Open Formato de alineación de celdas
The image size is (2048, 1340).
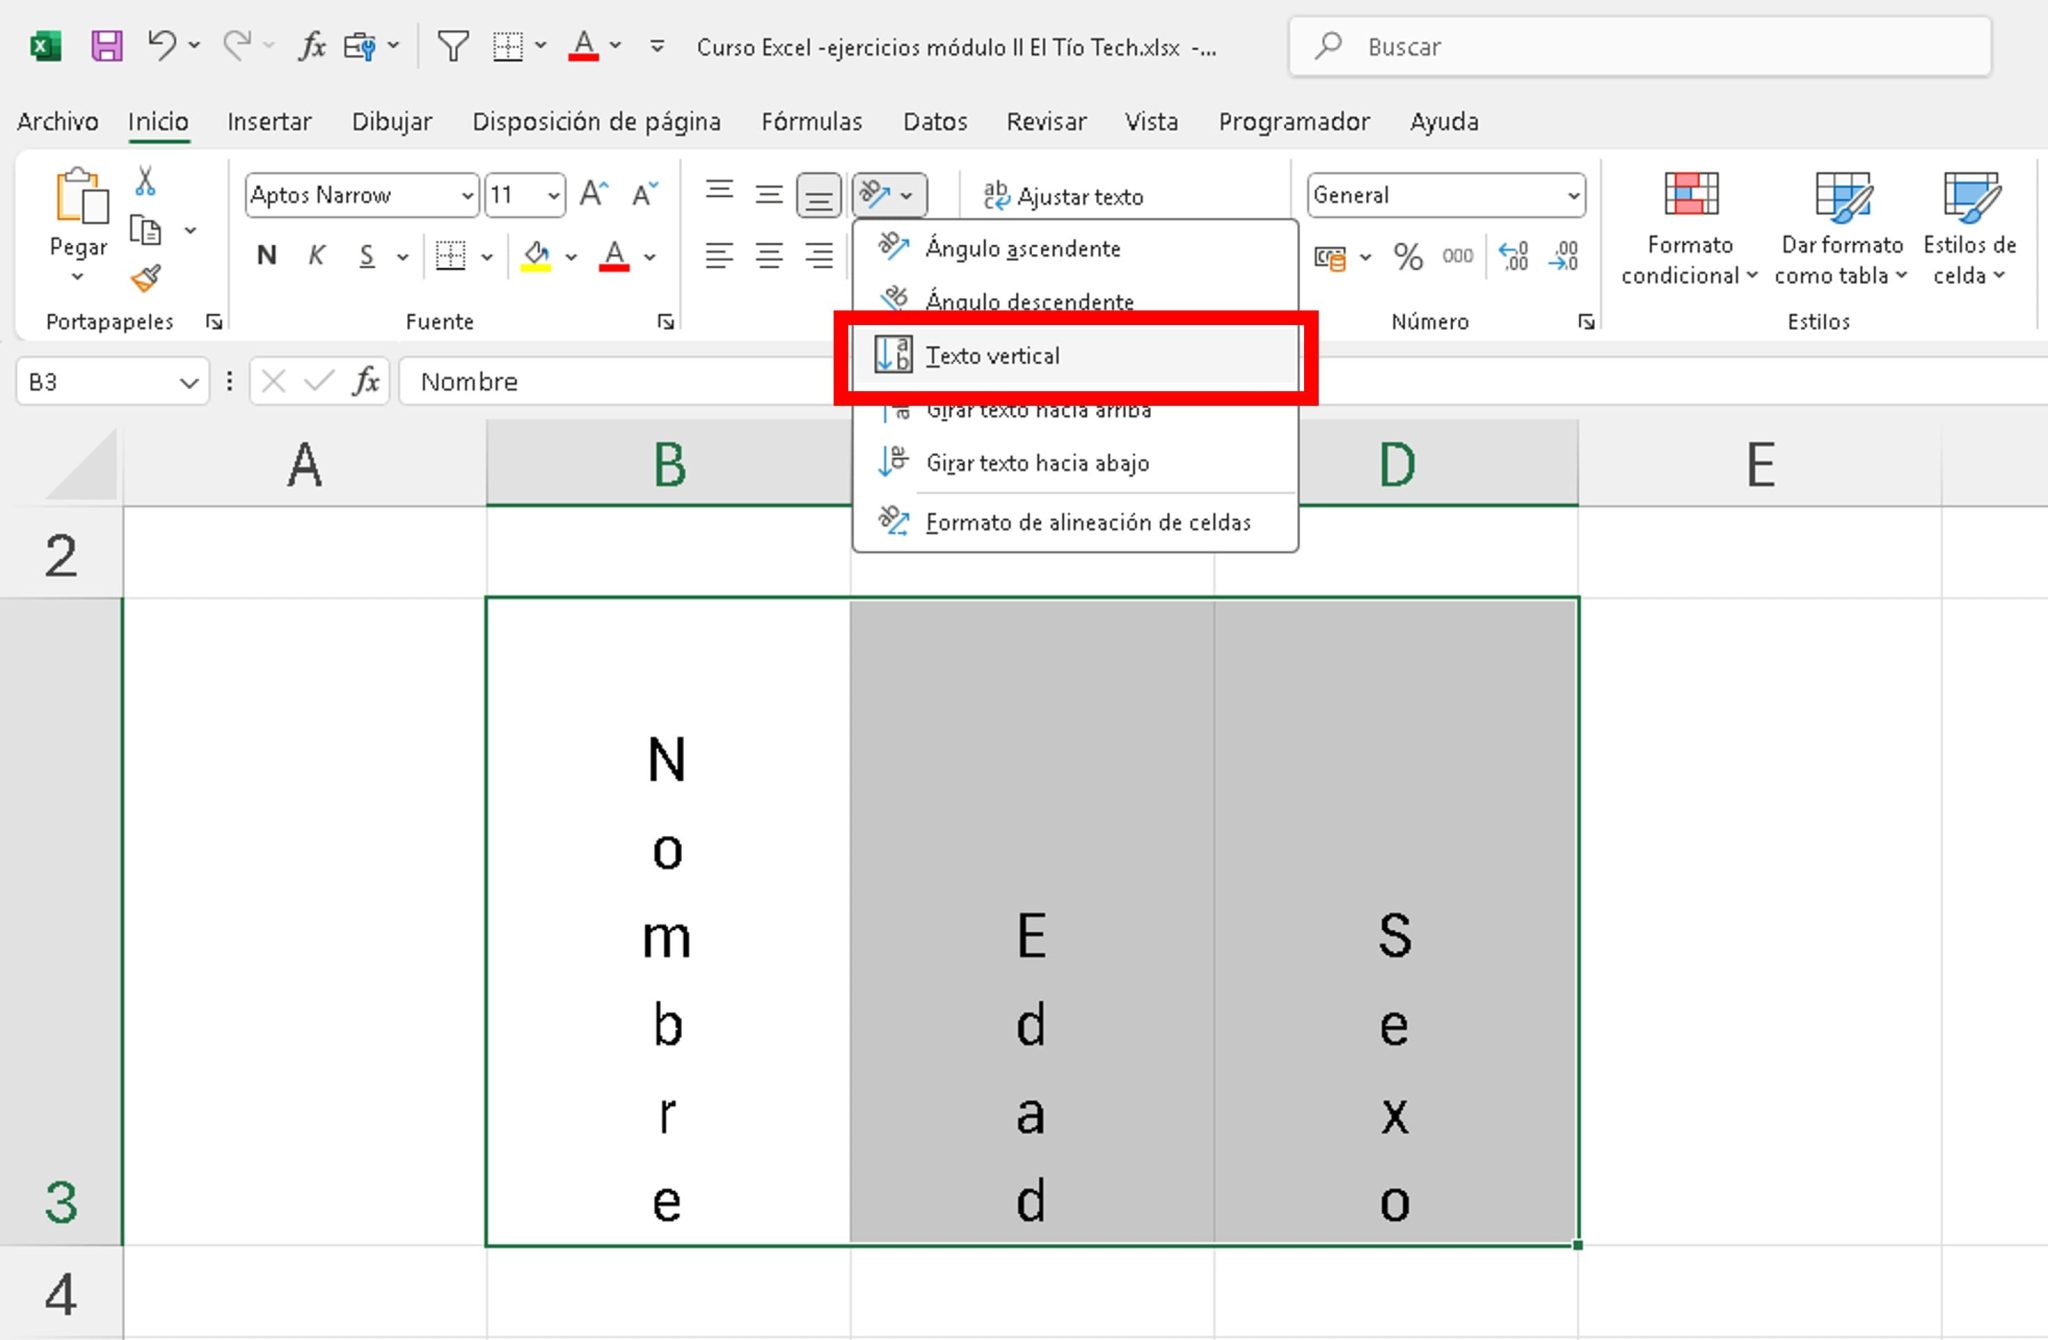tap(1087, 522)
